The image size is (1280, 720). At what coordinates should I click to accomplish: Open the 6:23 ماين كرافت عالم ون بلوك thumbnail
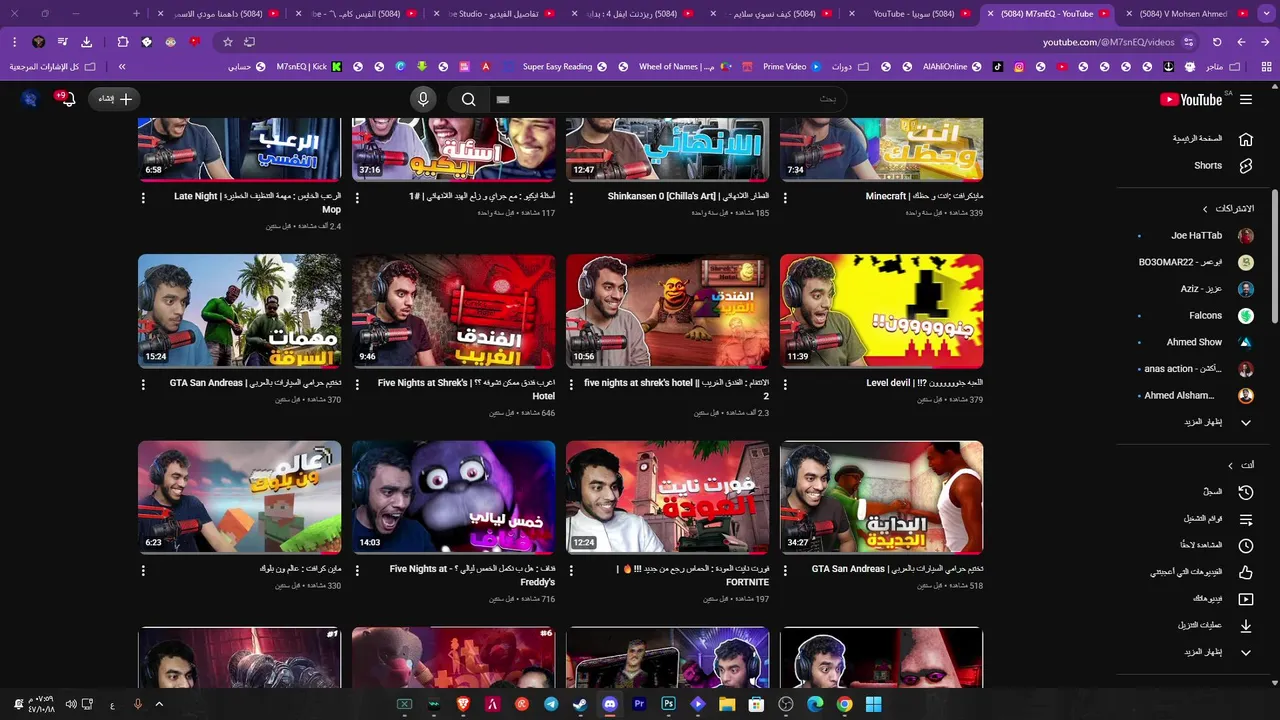240,497
